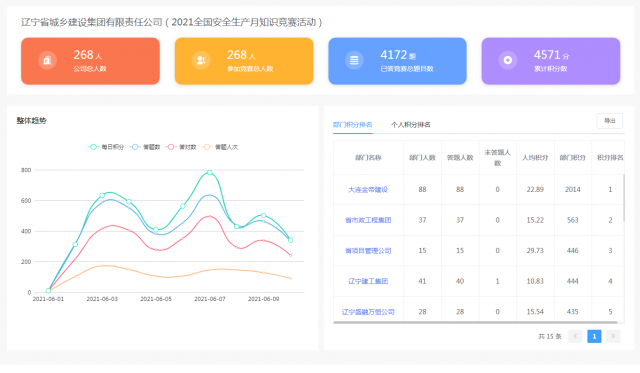Click the list icon in the blue card
This screenshot has height=373, width=640.
coord(354,60)
